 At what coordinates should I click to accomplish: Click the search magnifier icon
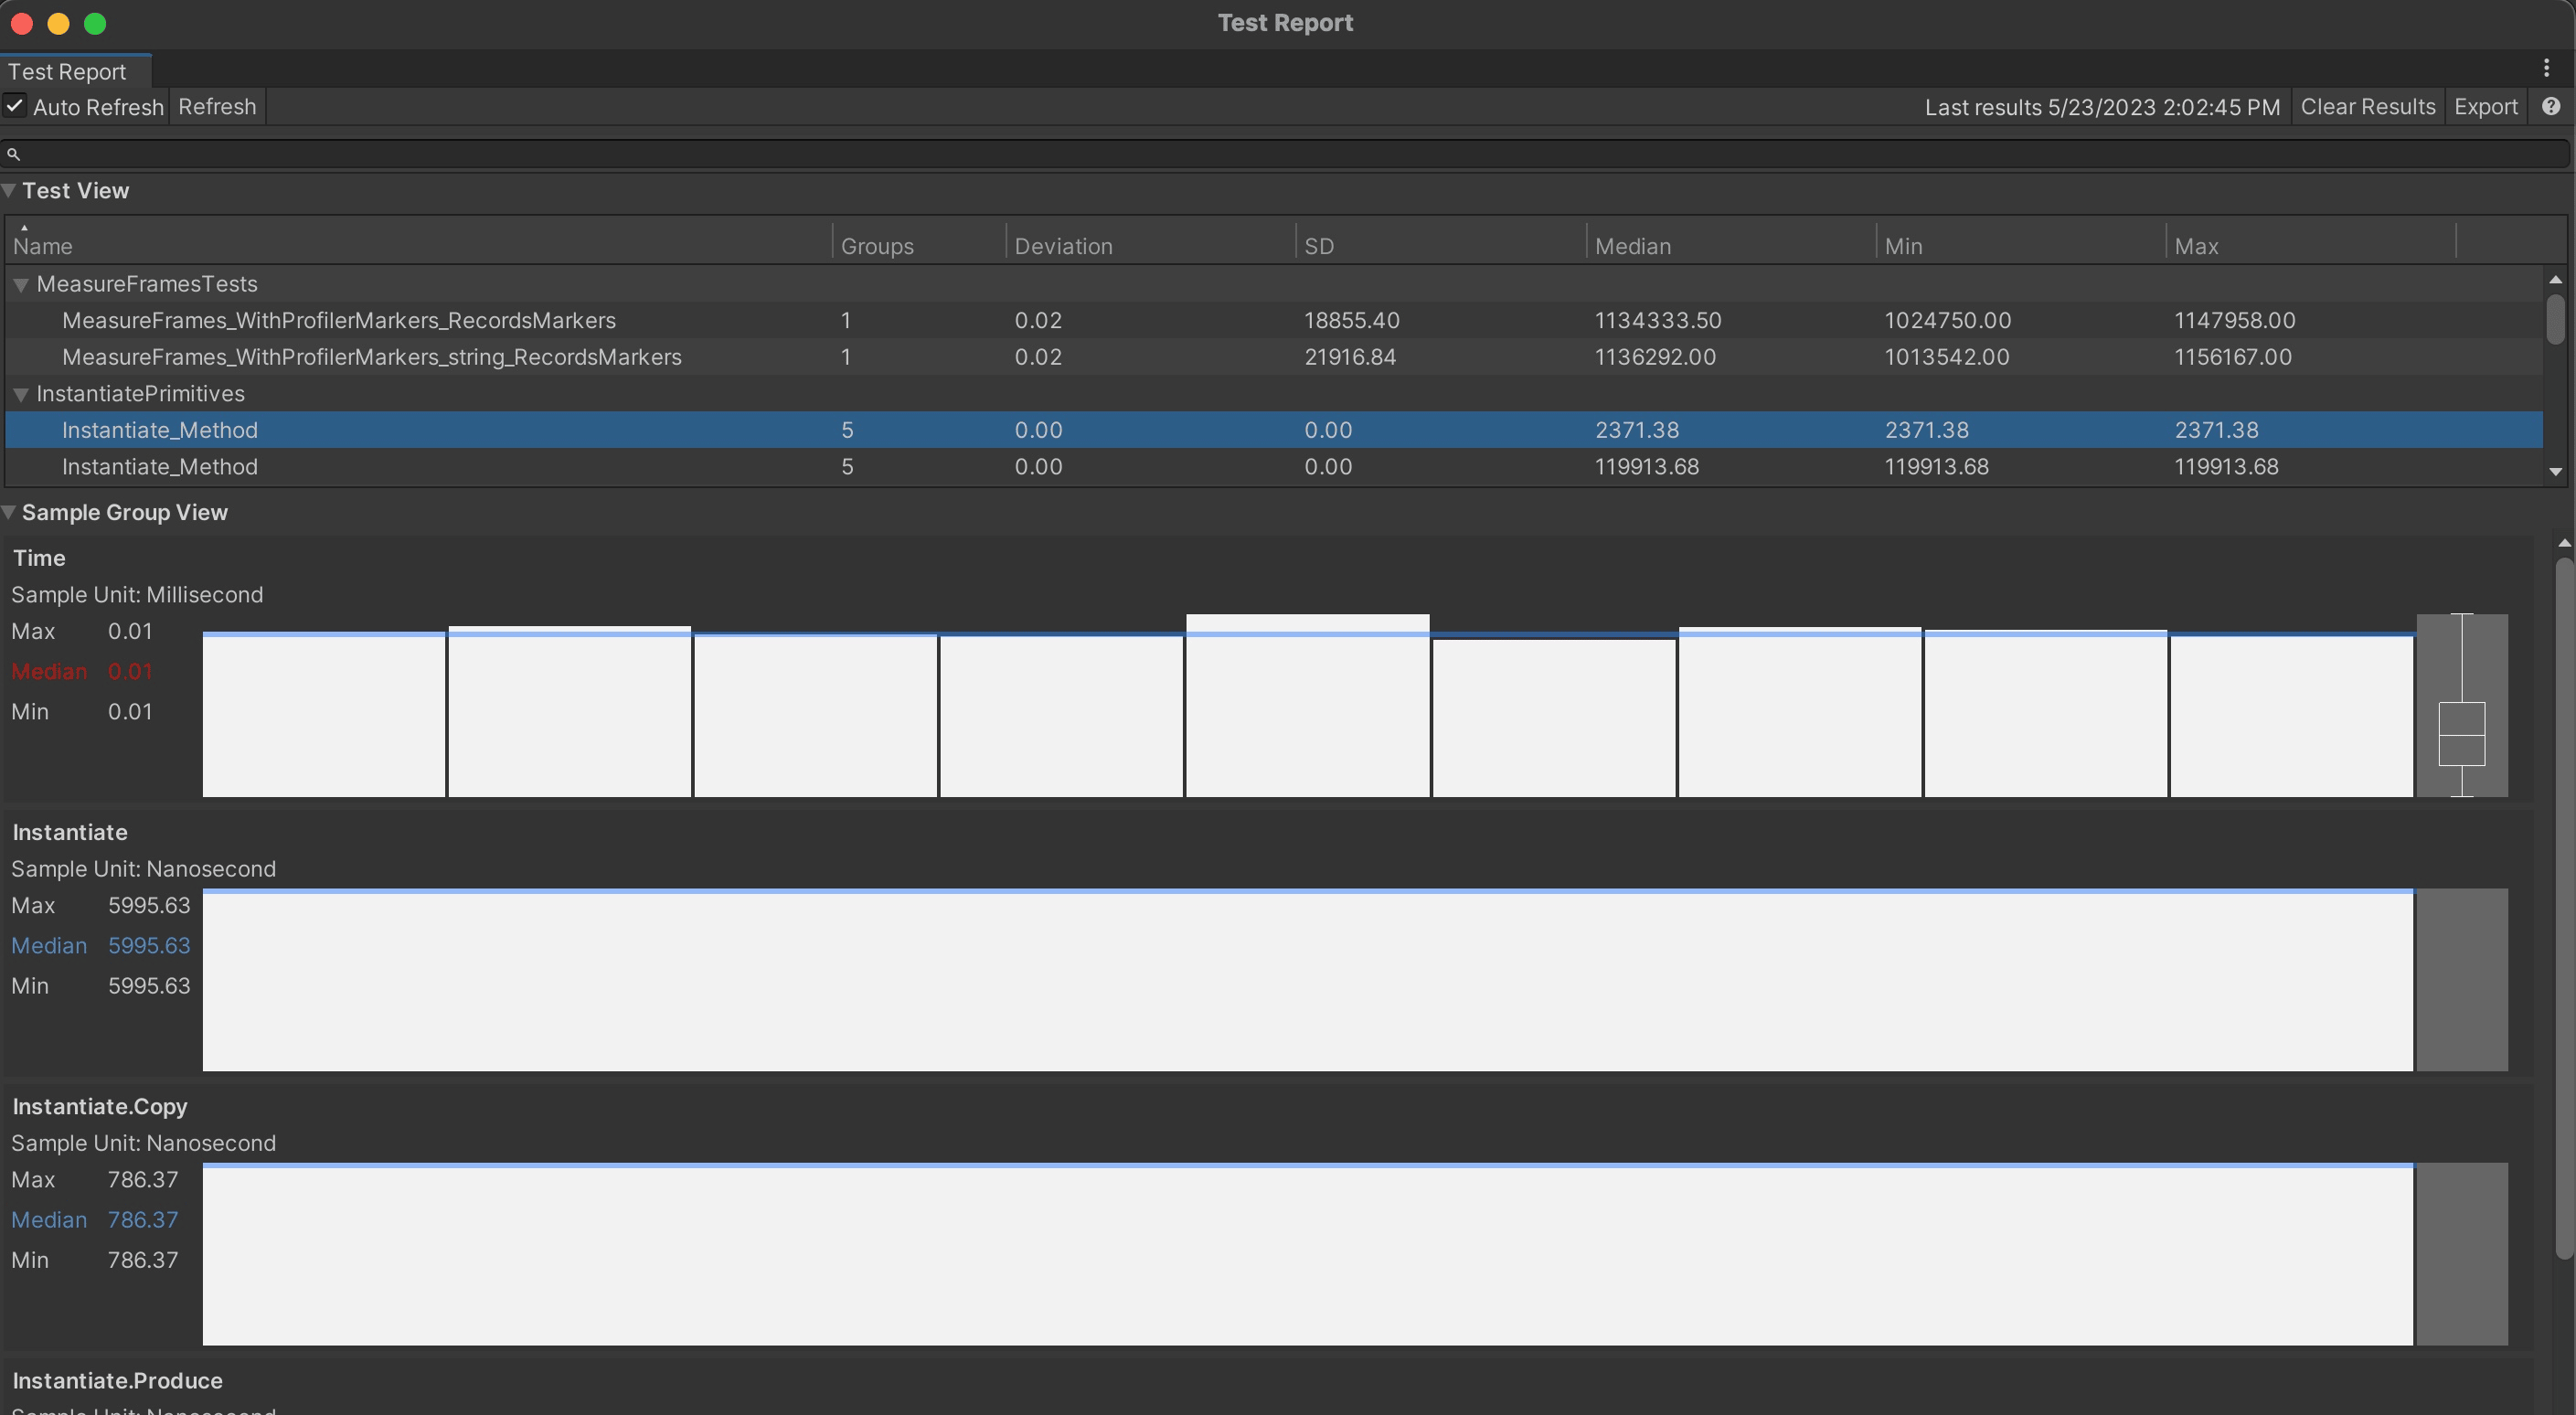(14, 153)
